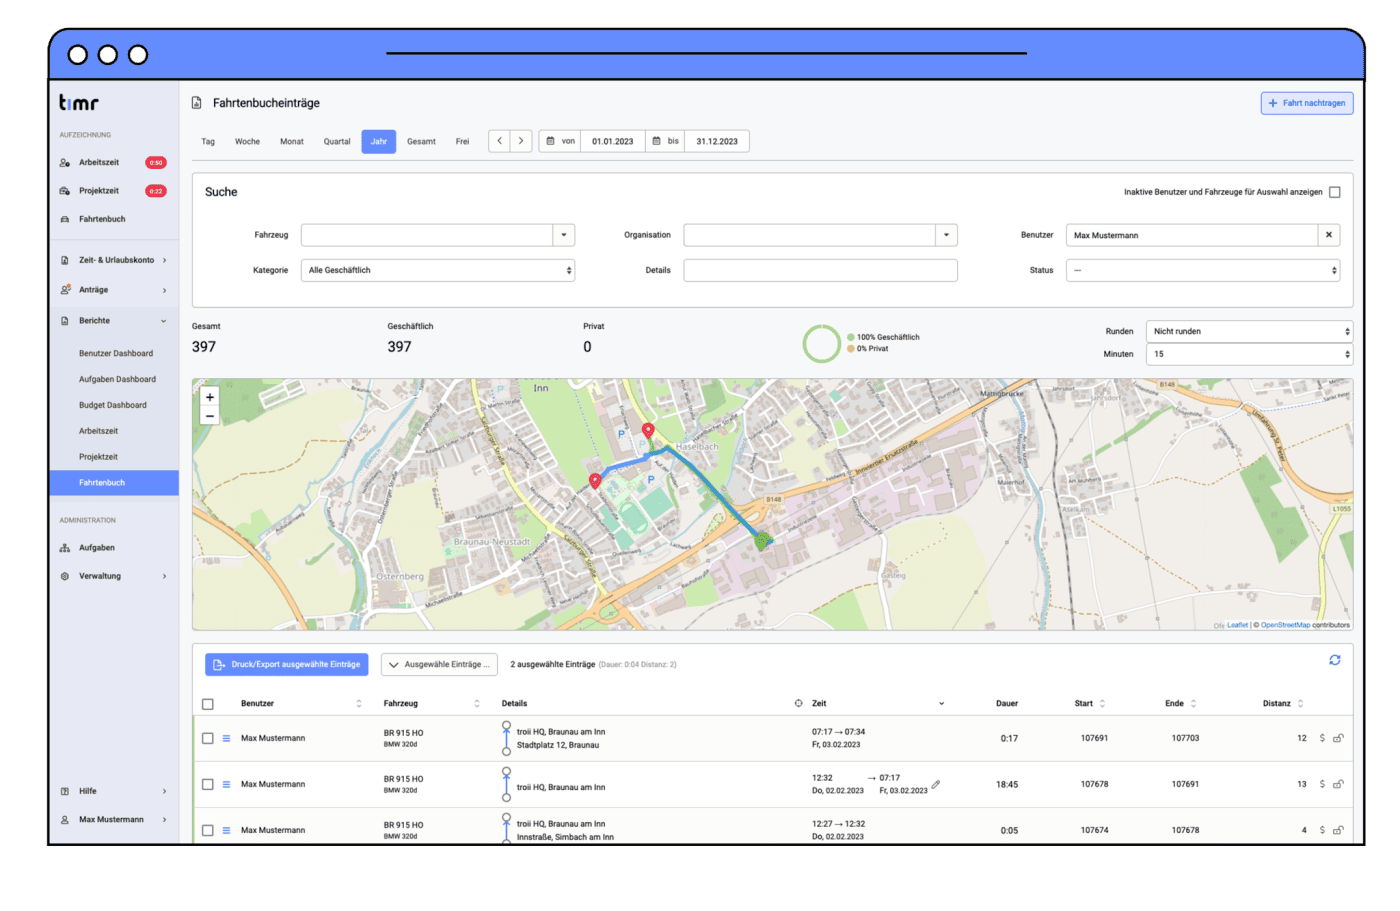Open Benutzer Dashboard report
The height and width of the screenshot is (911, 1400).
coord(116,354)
